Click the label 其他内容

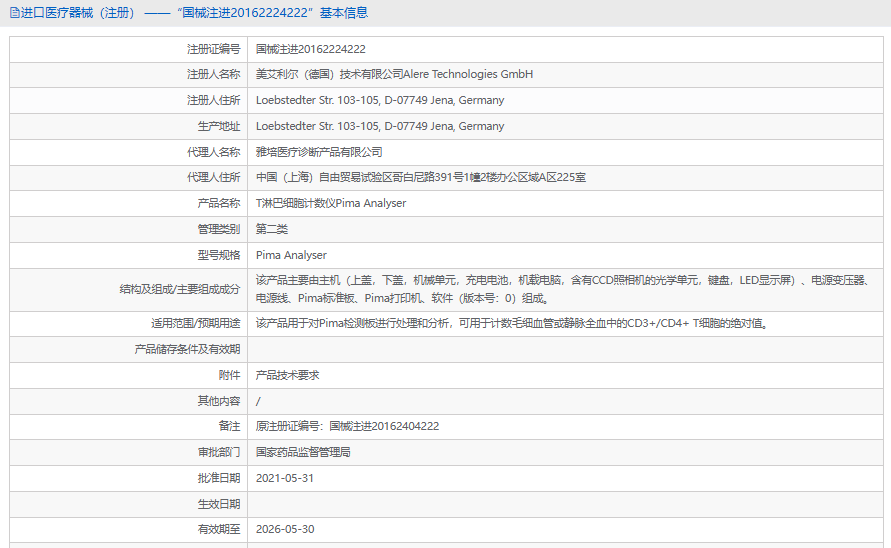[x=219, y=401]
